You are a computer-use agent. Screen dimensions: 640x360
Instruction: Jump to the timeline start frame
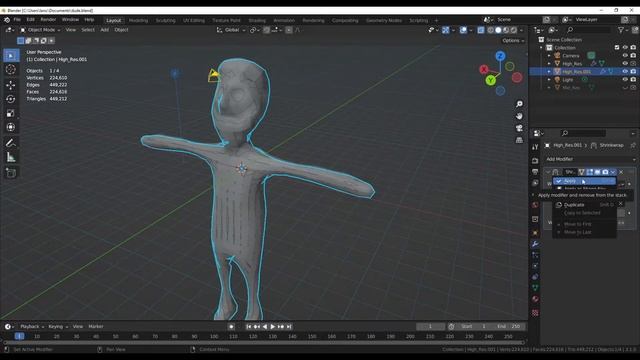click(x=249, y=327)
